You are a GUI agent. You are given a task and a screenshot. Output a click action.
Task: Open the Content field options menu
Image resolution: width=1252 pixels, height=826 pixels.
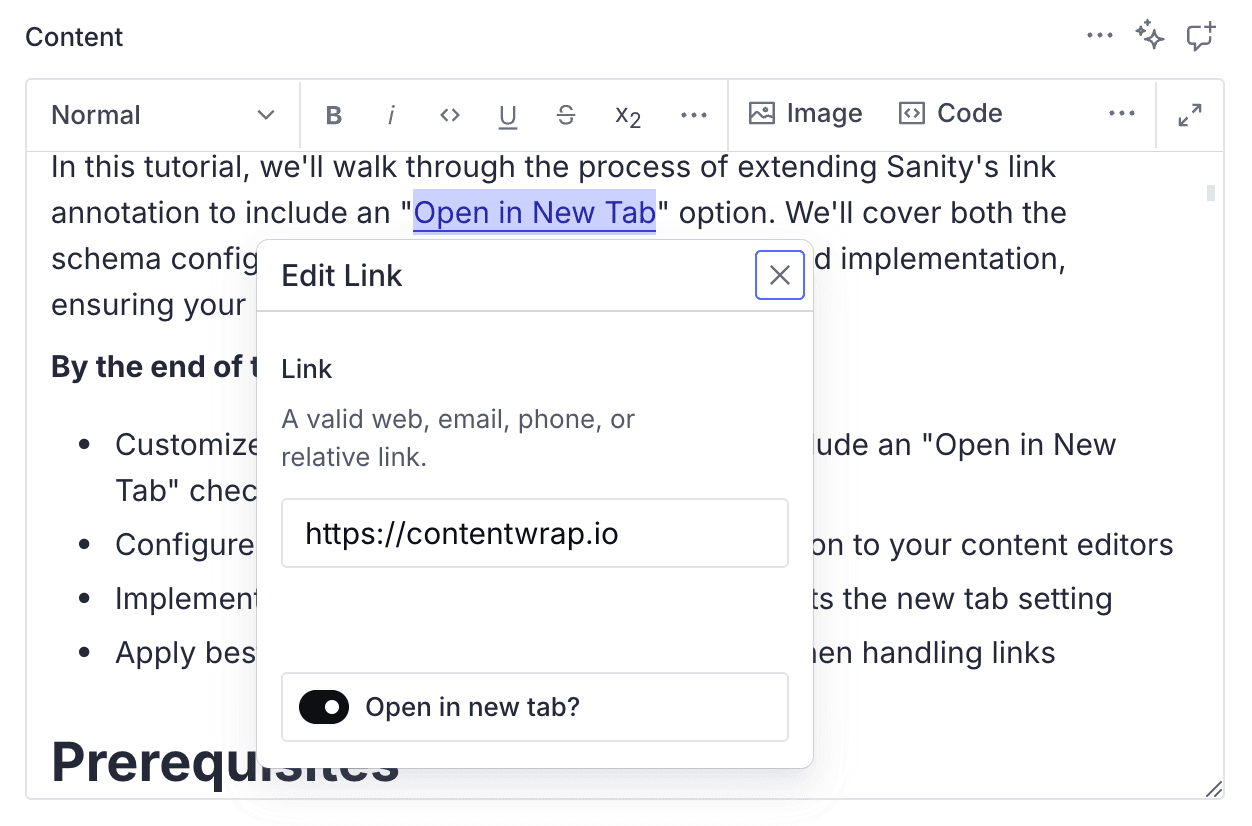[x=1099, y=35]
